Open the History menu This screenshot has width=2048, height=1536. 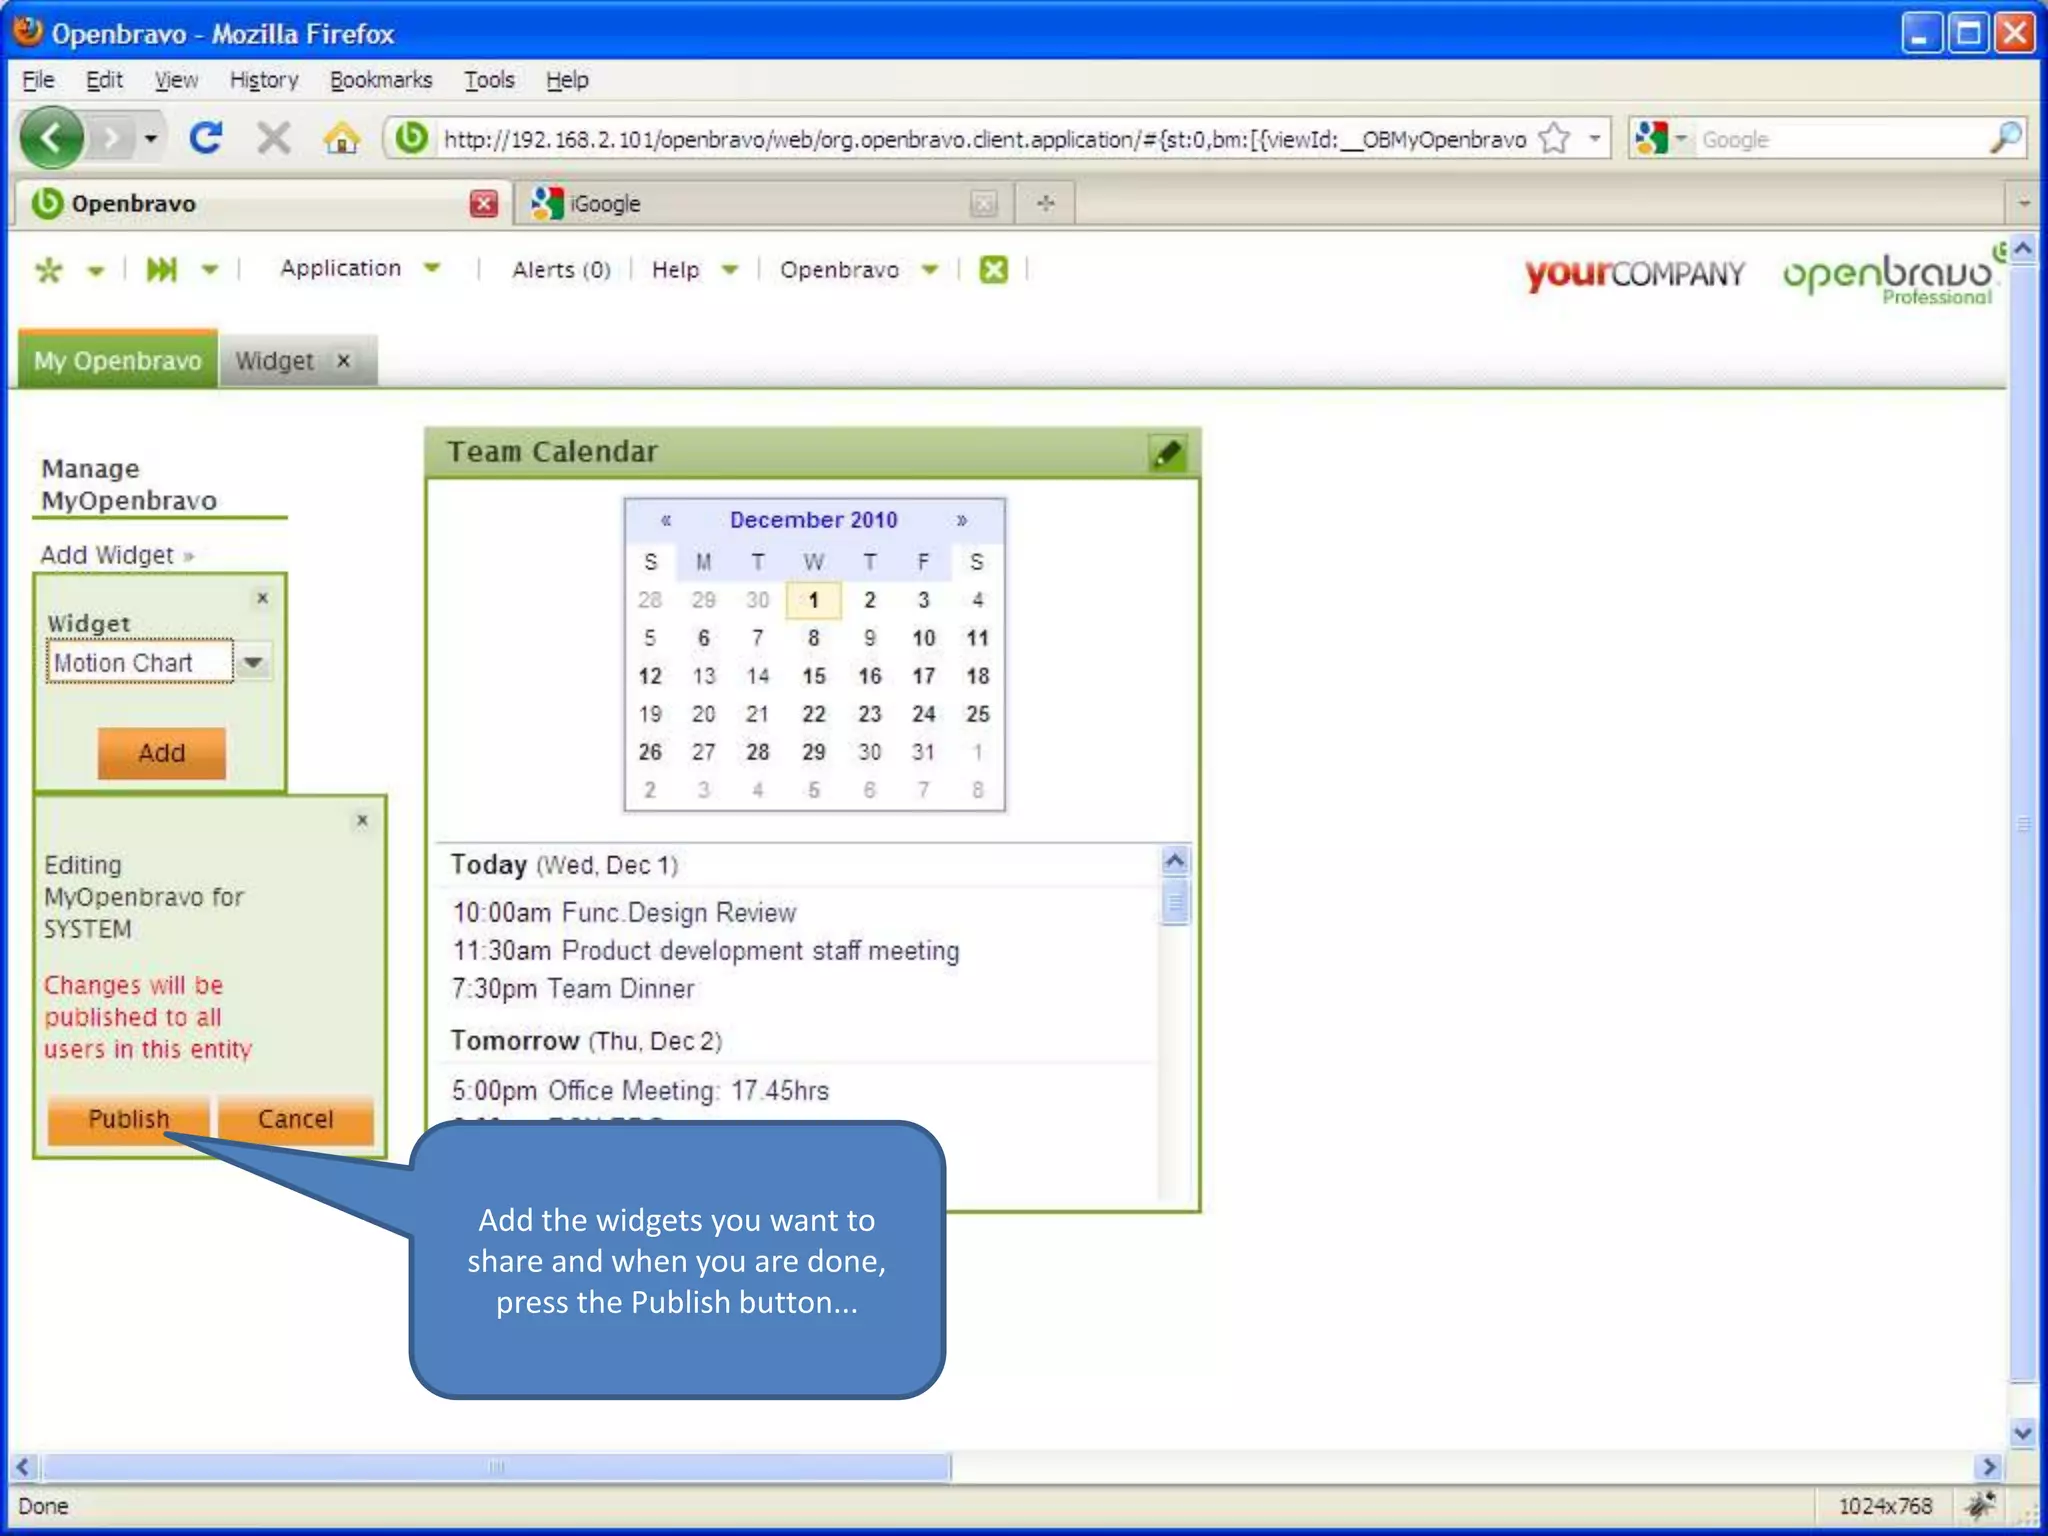click(x=264, y=80)
